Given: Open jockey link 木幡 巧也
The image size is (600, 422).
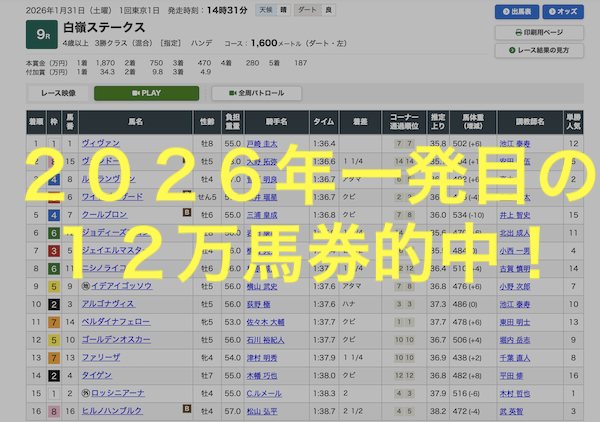Looking at the screenshot, I should [x=262, y=376].
